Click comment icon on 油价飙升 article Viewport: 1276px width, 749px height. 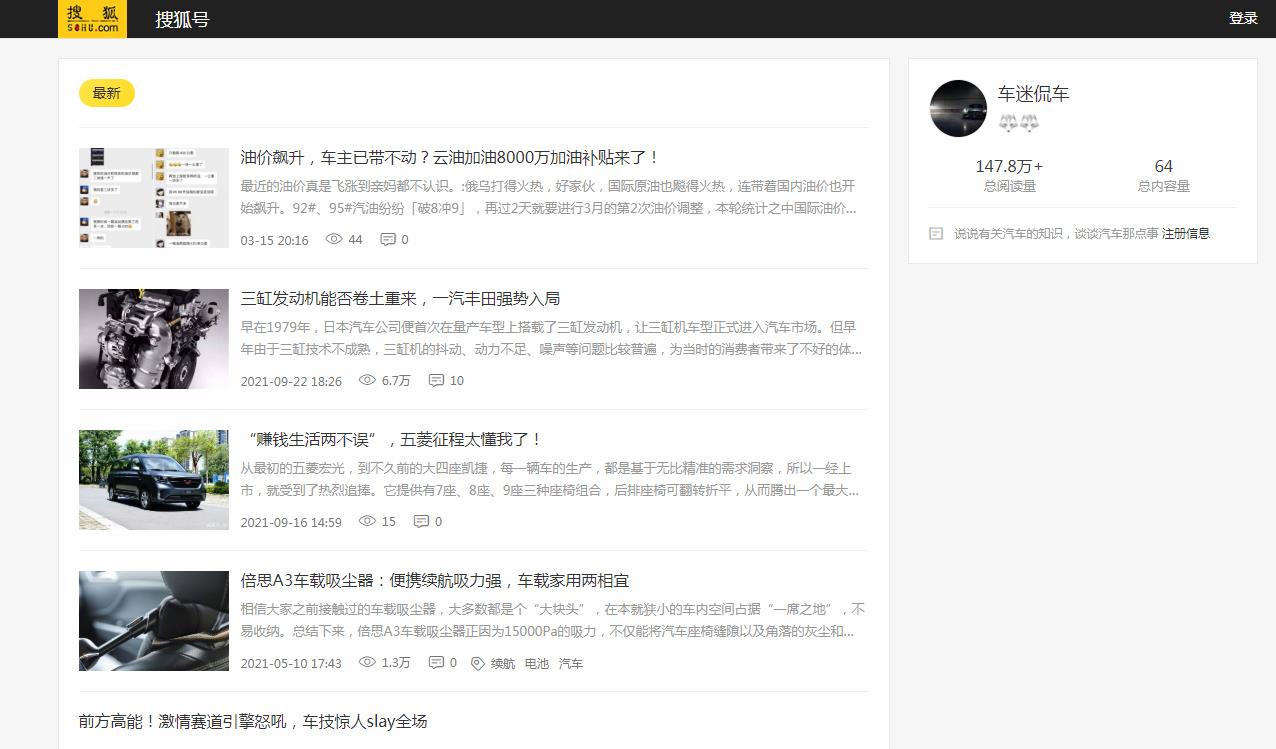386,239
